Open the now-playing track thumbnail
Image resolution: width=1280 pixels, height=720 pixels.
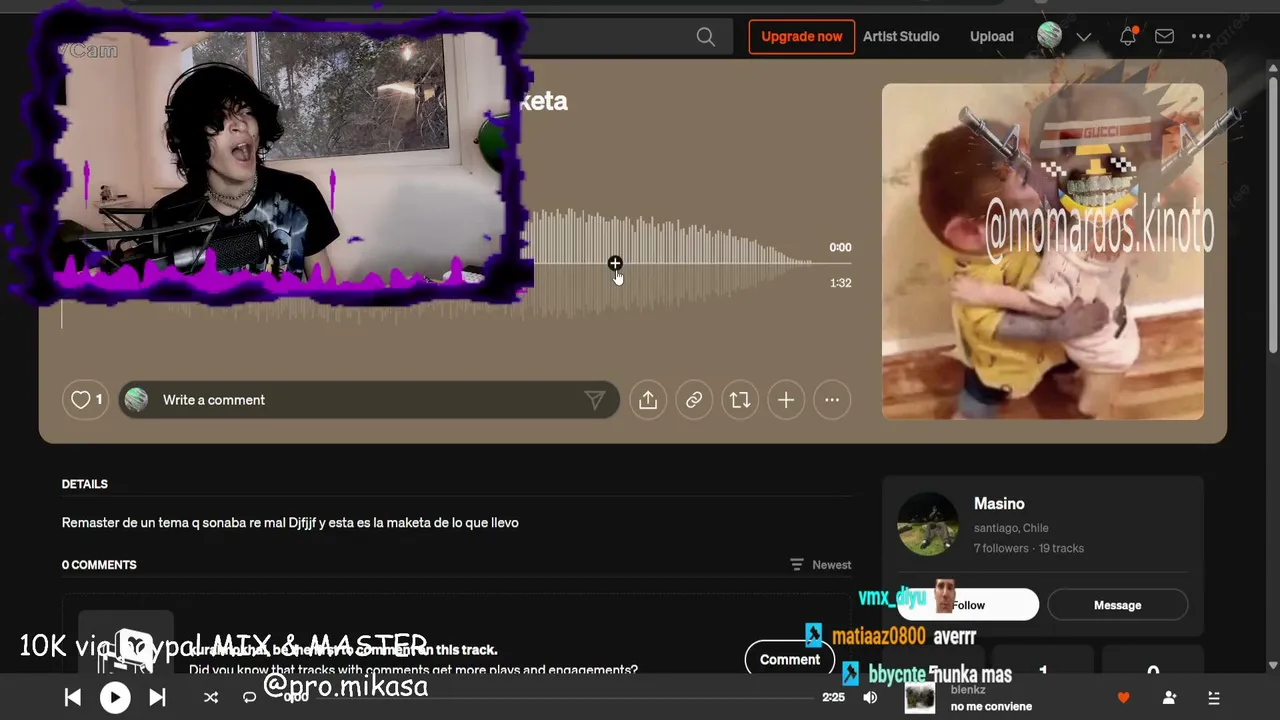point(920,698)
